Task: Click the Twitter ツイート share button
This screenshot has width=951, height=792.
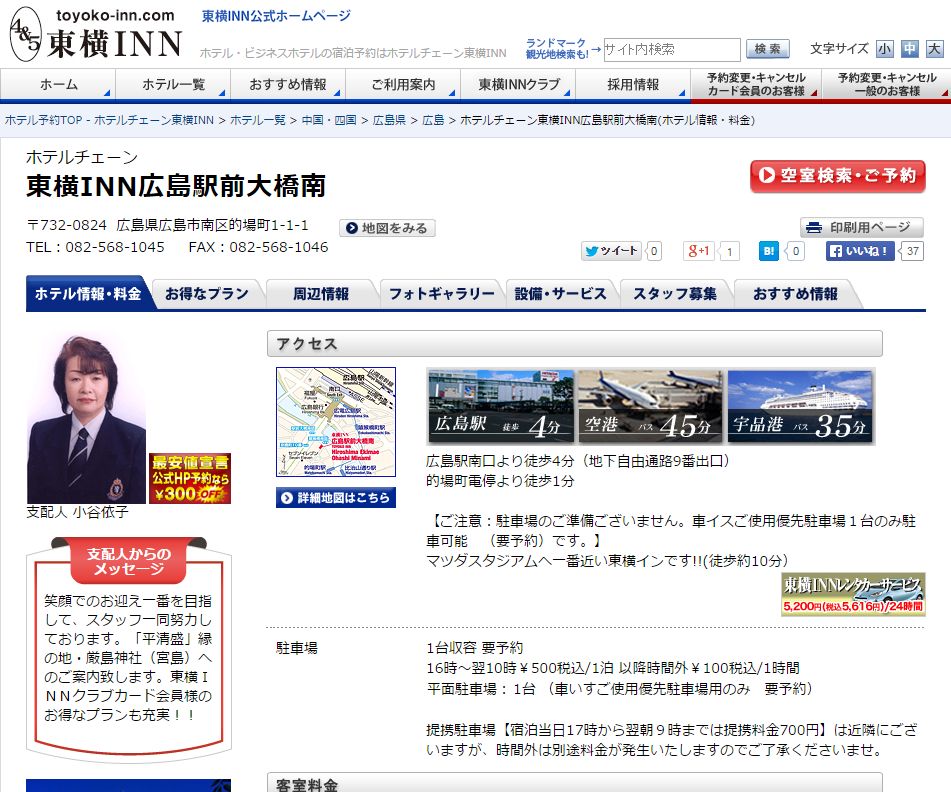Action: click(611, 250)
